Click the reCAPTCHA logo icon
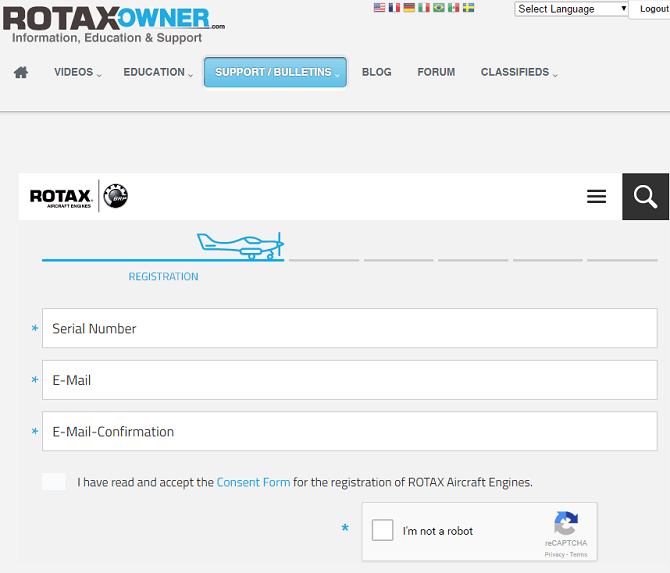The image size is (670, 573). tap(566, 523)
